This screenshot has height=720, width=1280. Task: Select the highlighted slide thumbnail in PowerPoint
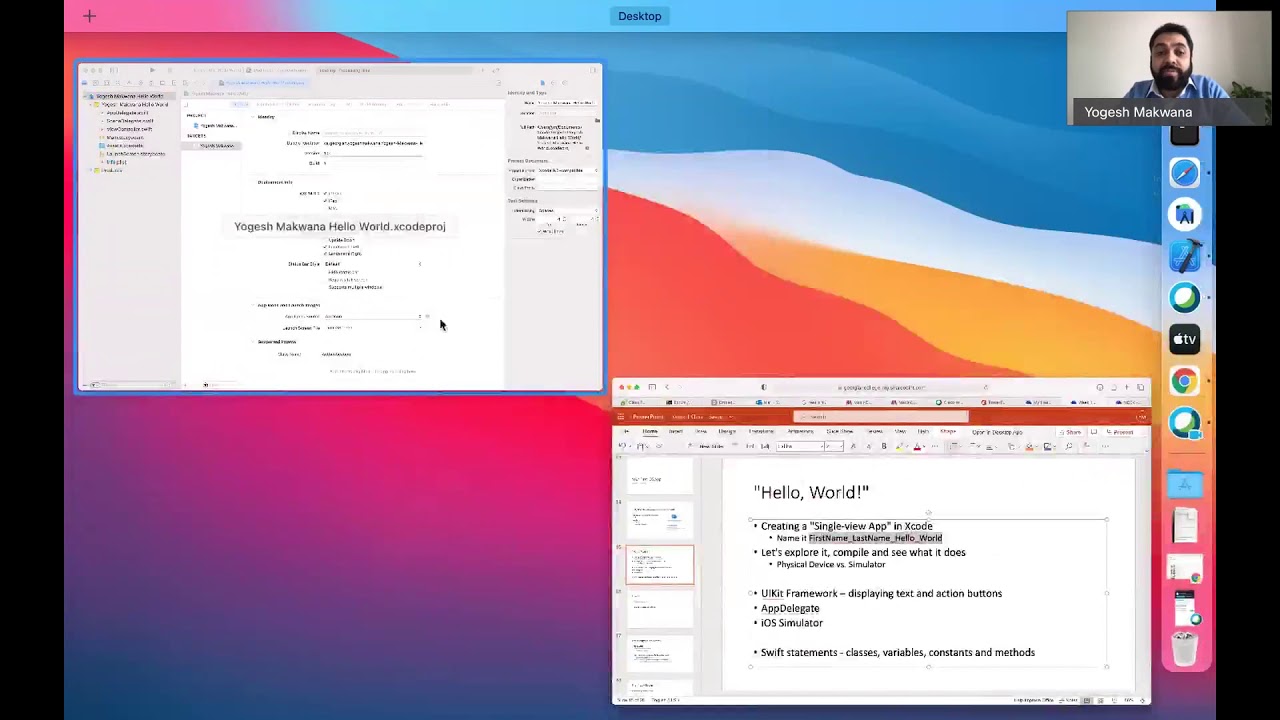coord(660,564)
